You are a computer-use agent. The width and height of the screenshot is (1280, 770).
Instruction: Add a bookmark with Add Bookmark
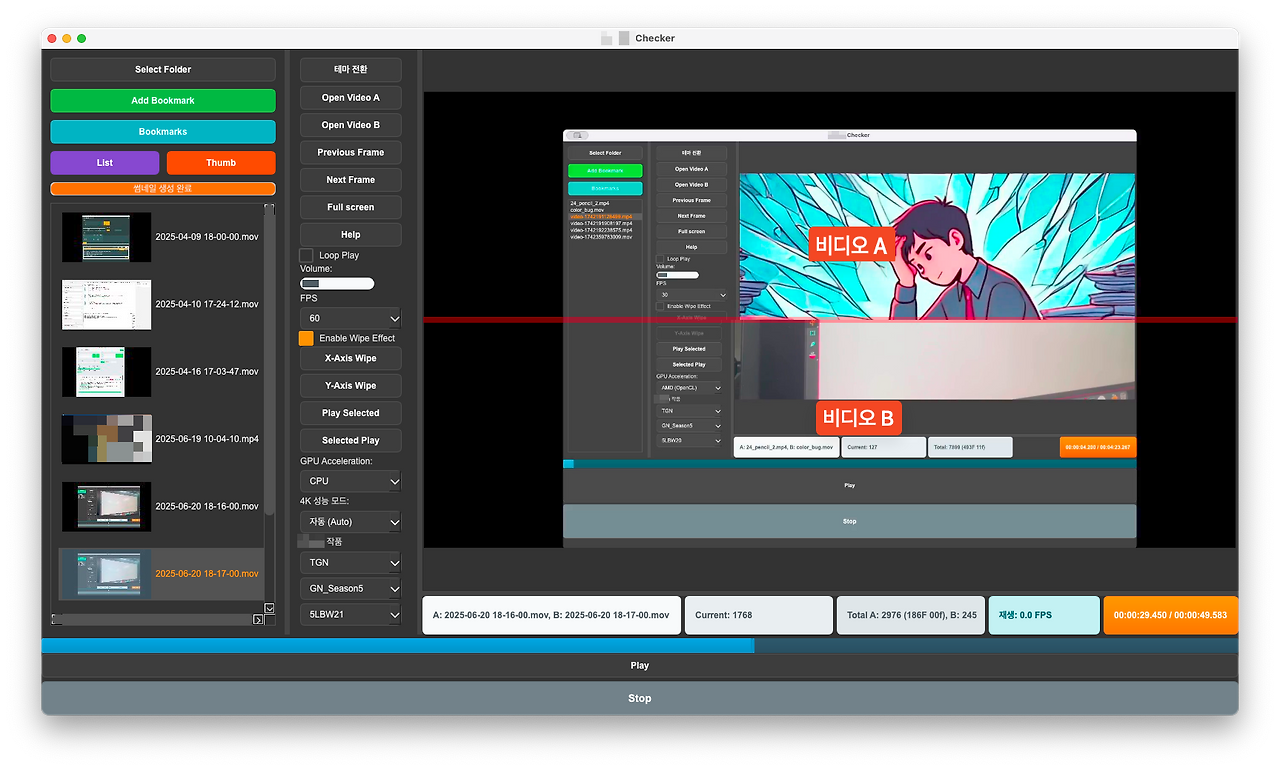(163, 101)
